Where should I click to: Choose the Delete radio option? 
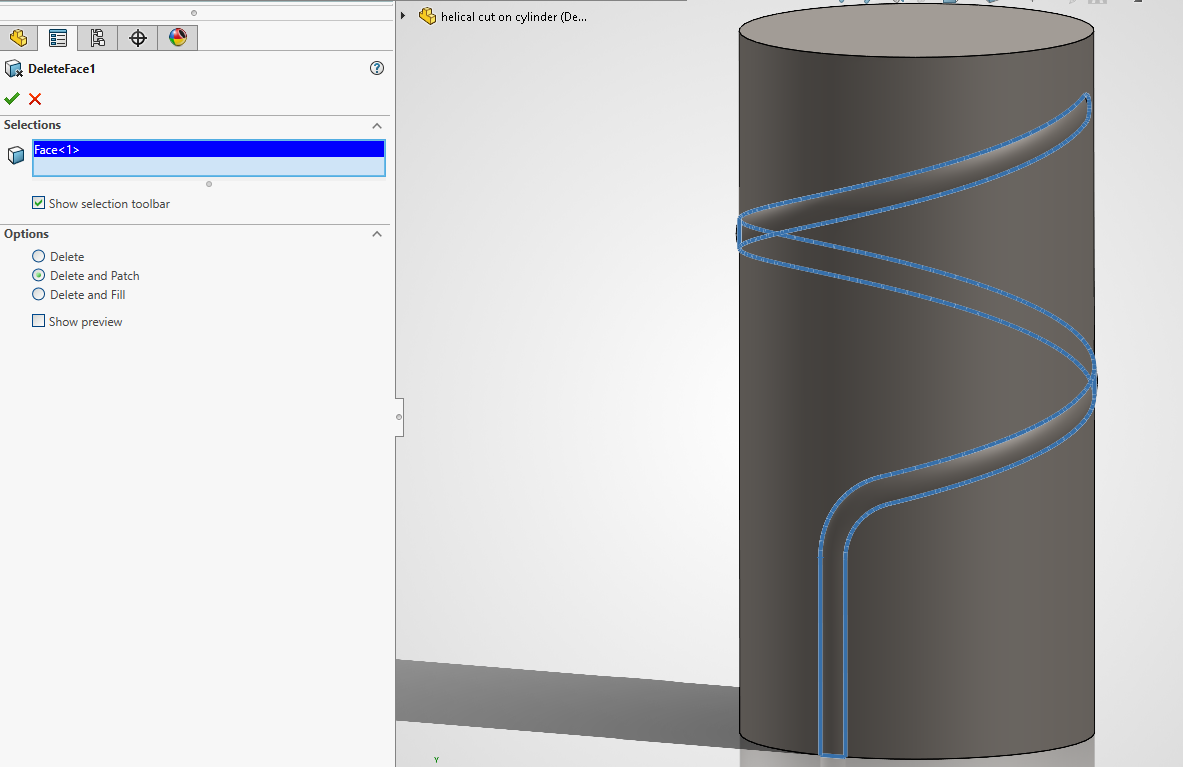(38, 256)
